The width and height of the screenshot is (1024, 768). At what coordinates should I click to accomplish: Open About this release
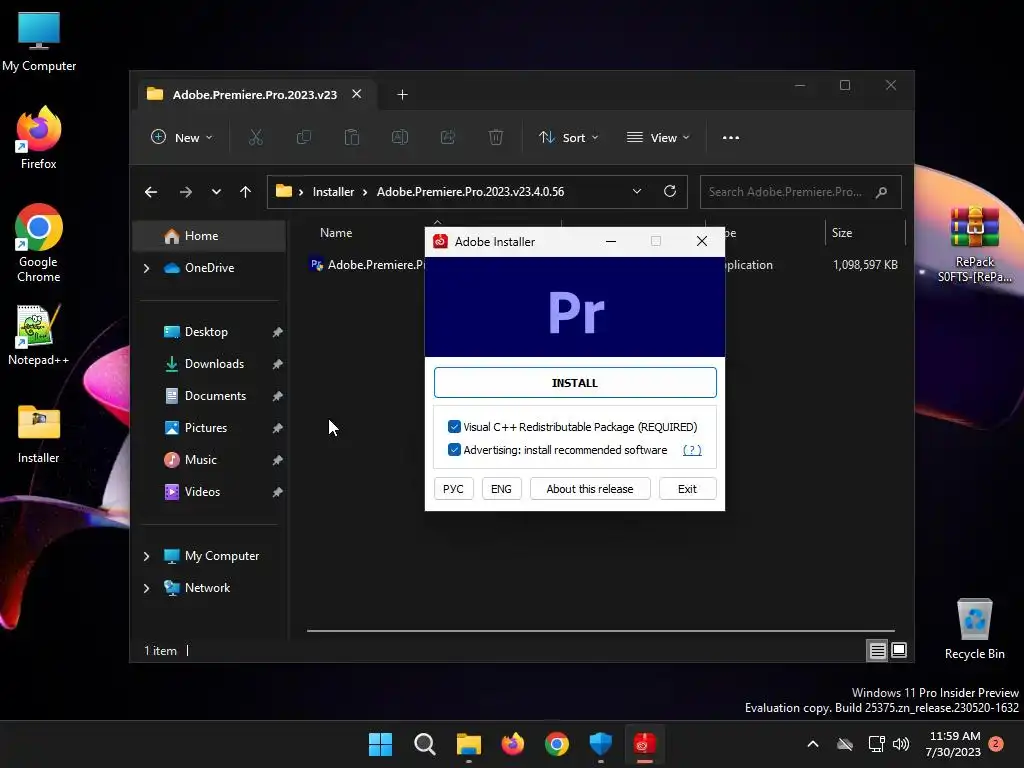coord(590,488)
